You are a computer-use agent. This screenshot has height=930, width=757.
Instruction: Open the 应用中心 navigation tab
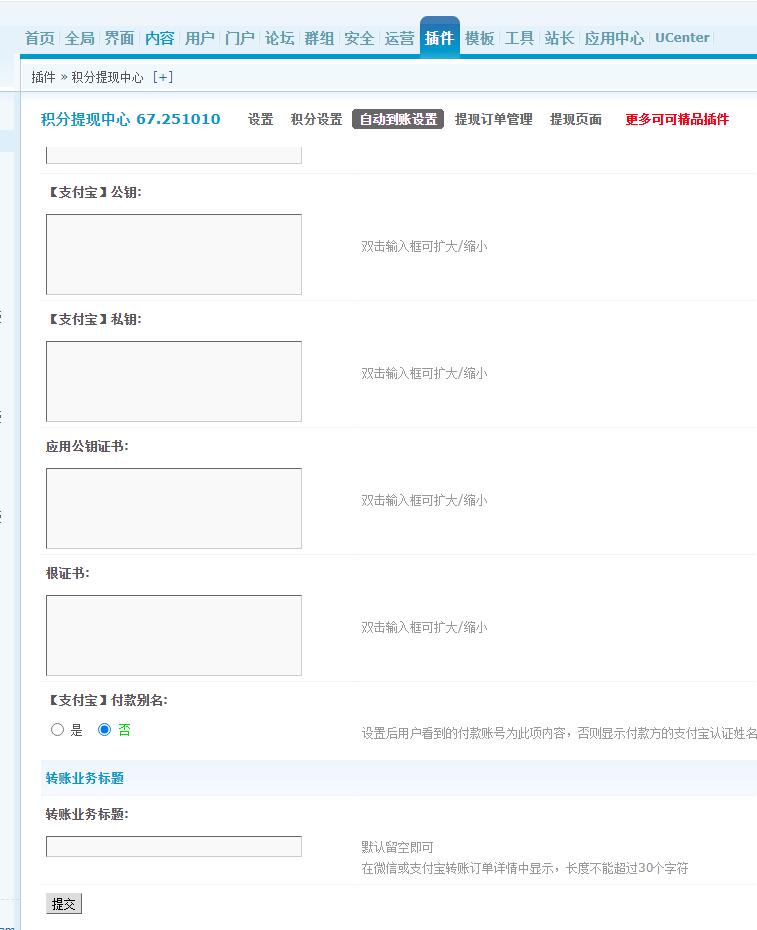(x=614, y=38)
